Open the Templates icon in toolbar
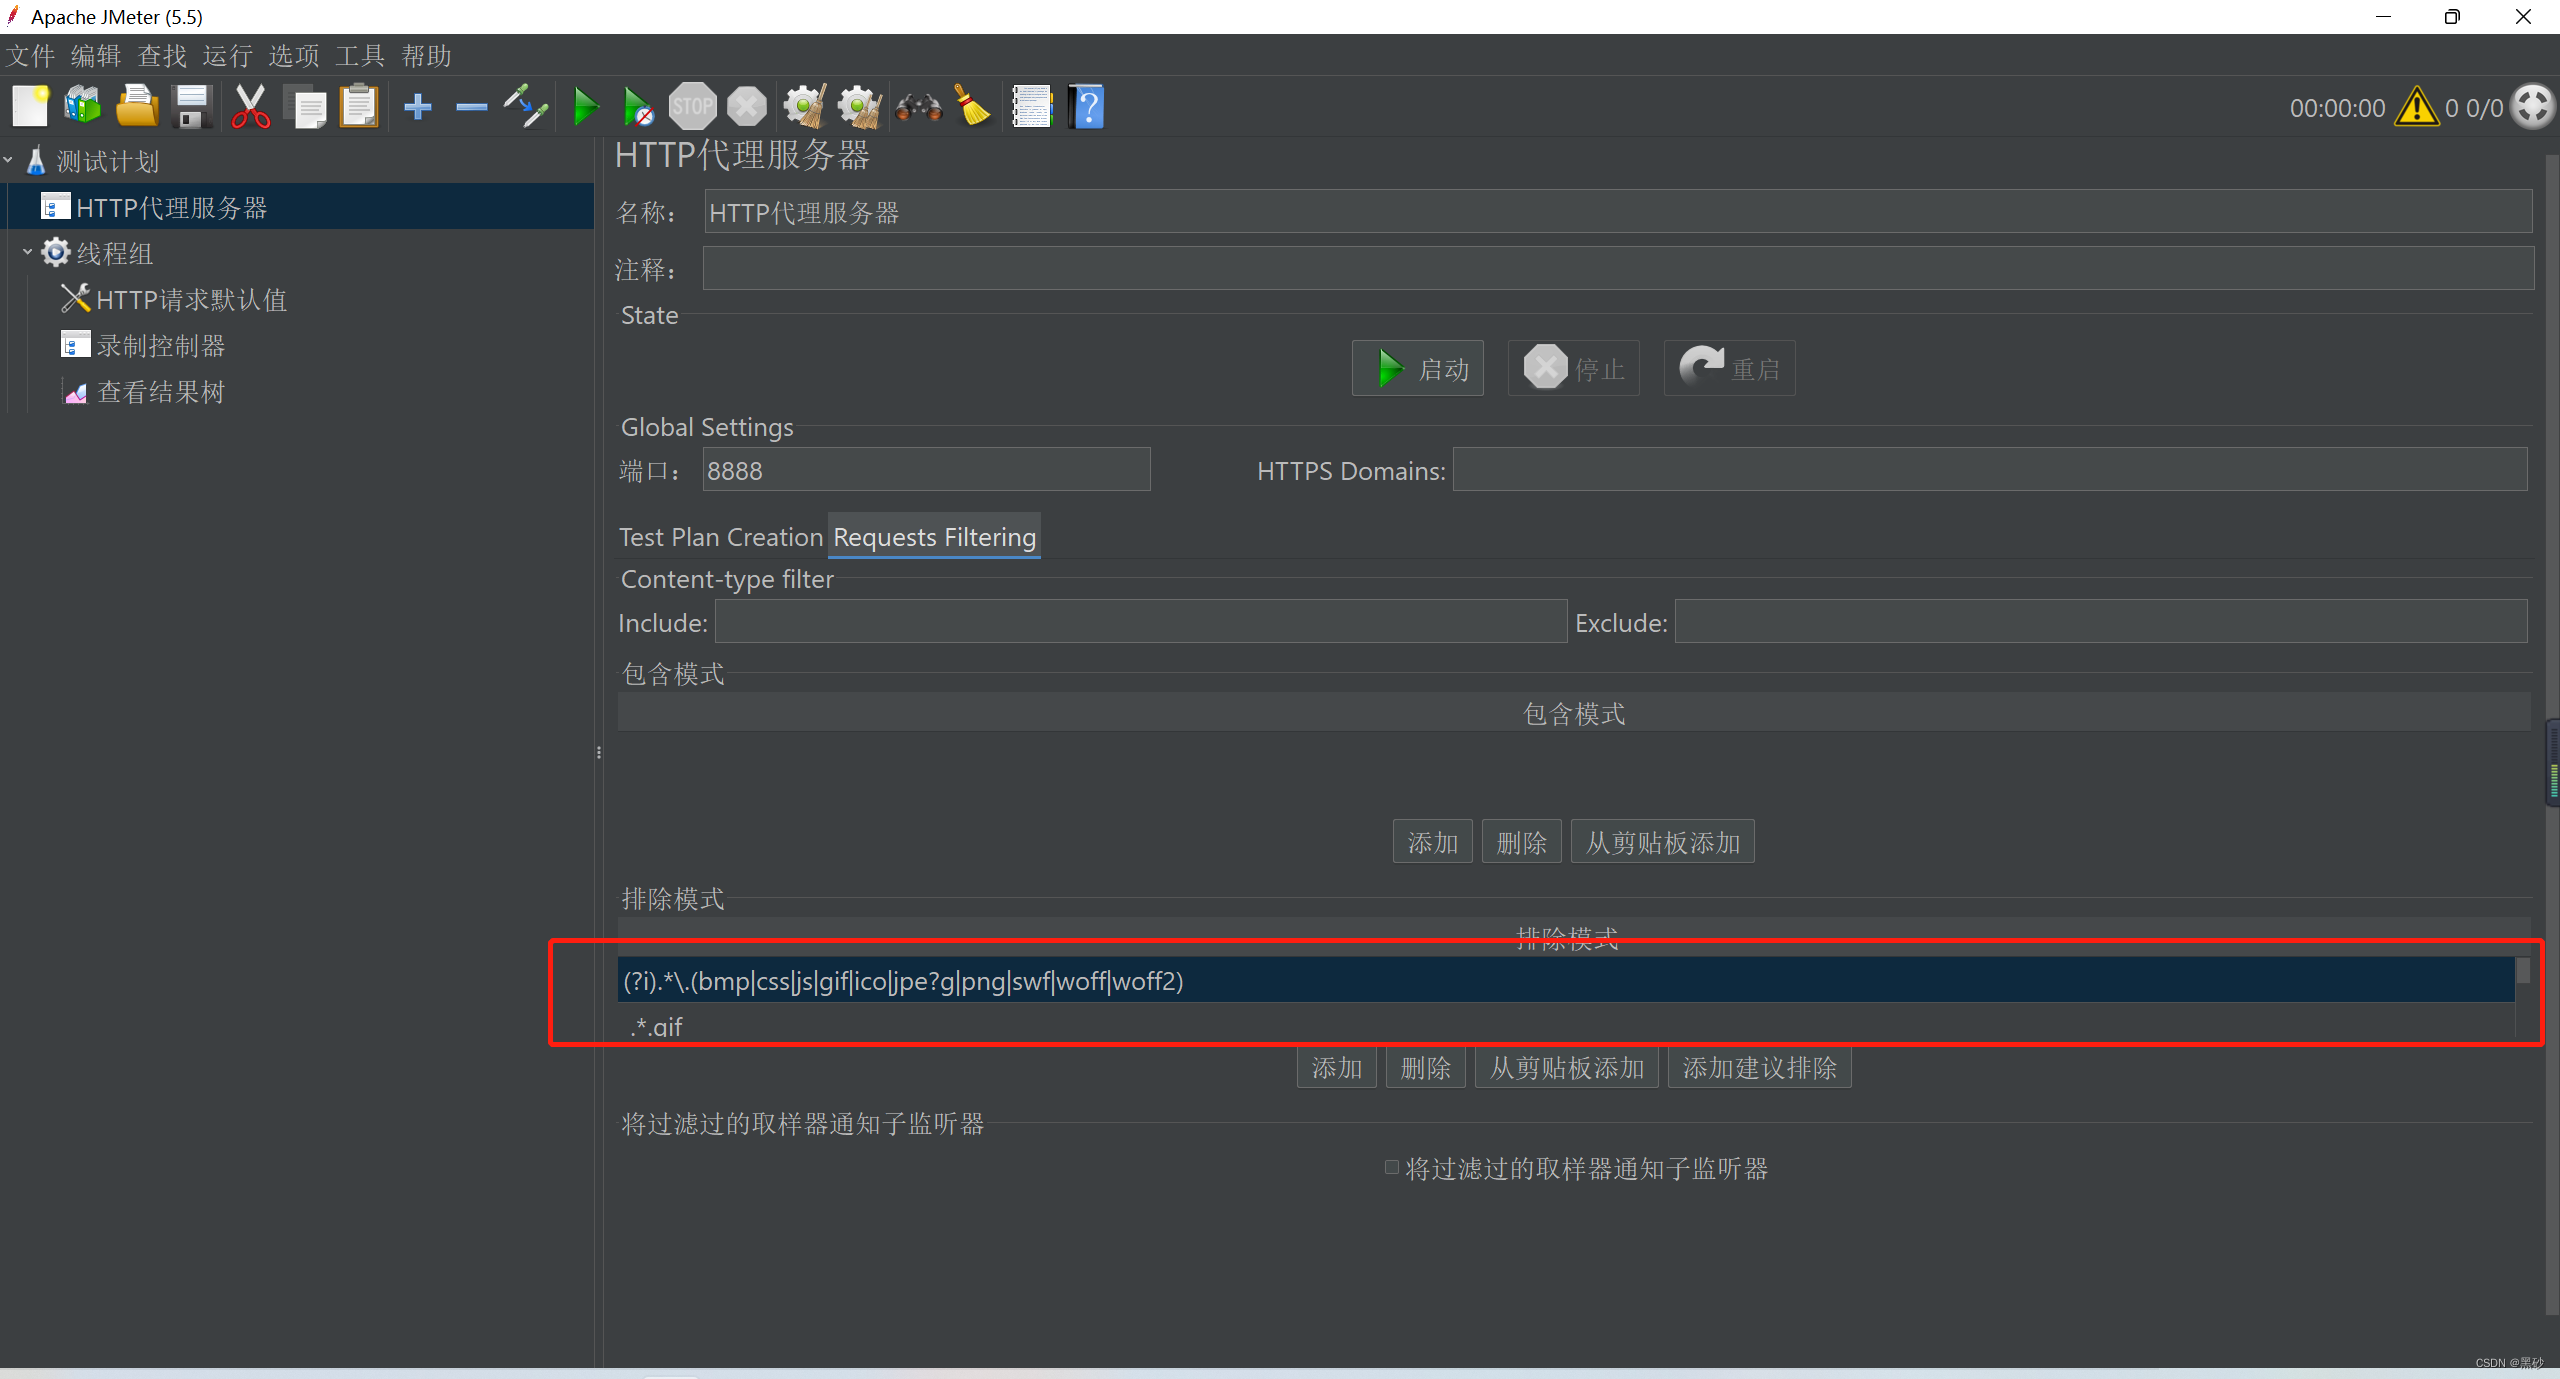Viewport: 2560px width, 1379px height. pos(83,106)
